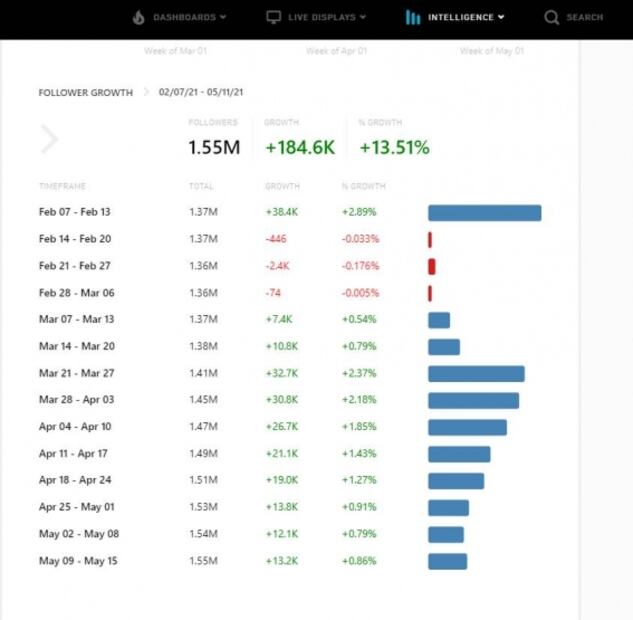Sort by the % Growth column header
Screen dimensions: 633x620
(363, 186)
